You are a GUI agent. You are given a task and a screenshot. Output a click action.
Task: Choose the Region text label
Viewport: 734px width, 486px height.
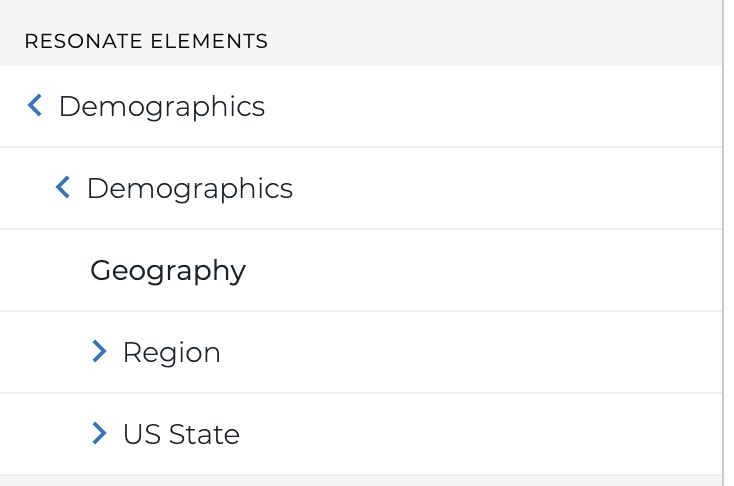[x=171, y=353]
